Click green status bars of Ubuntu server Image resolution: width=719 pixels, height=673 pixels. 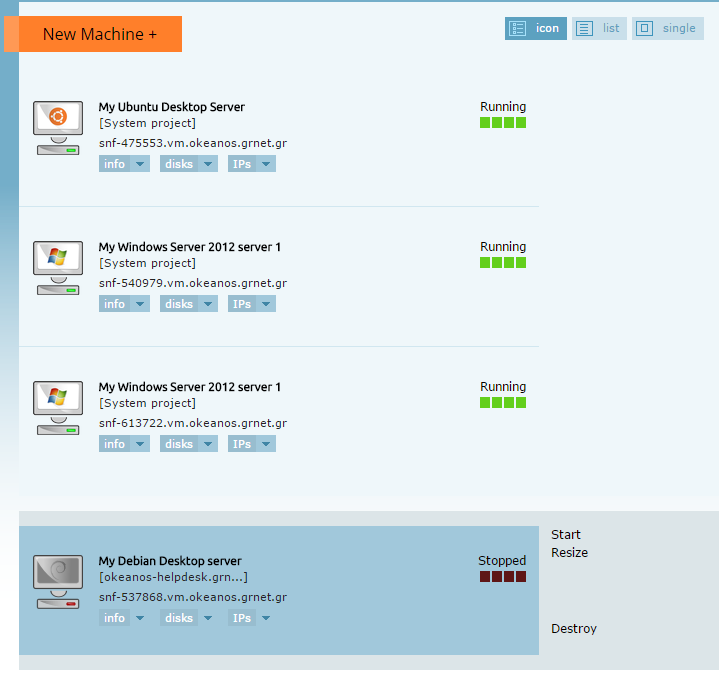tap(502, 123)
